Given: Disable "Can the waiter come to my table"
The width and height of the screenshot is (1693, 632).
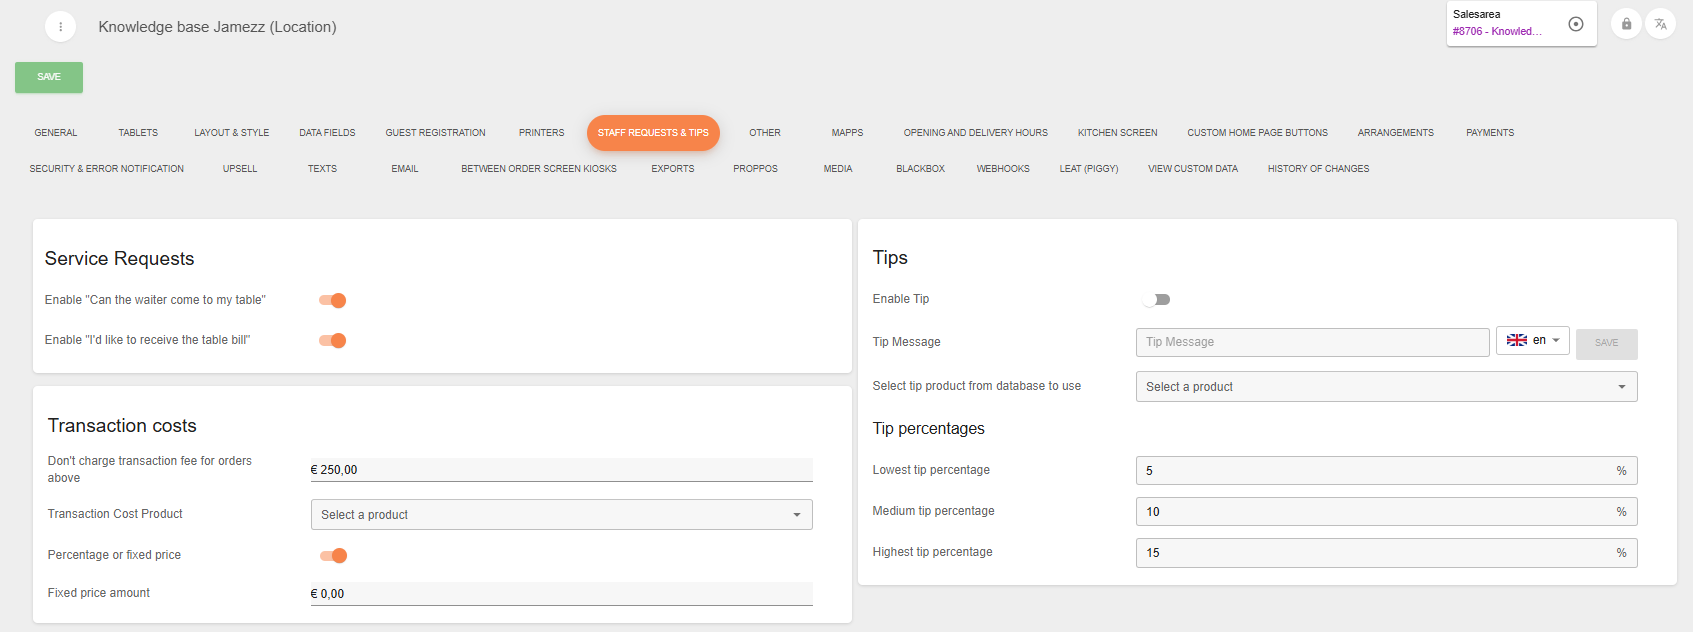Looking at the screenshot, I should pos(333,300).
